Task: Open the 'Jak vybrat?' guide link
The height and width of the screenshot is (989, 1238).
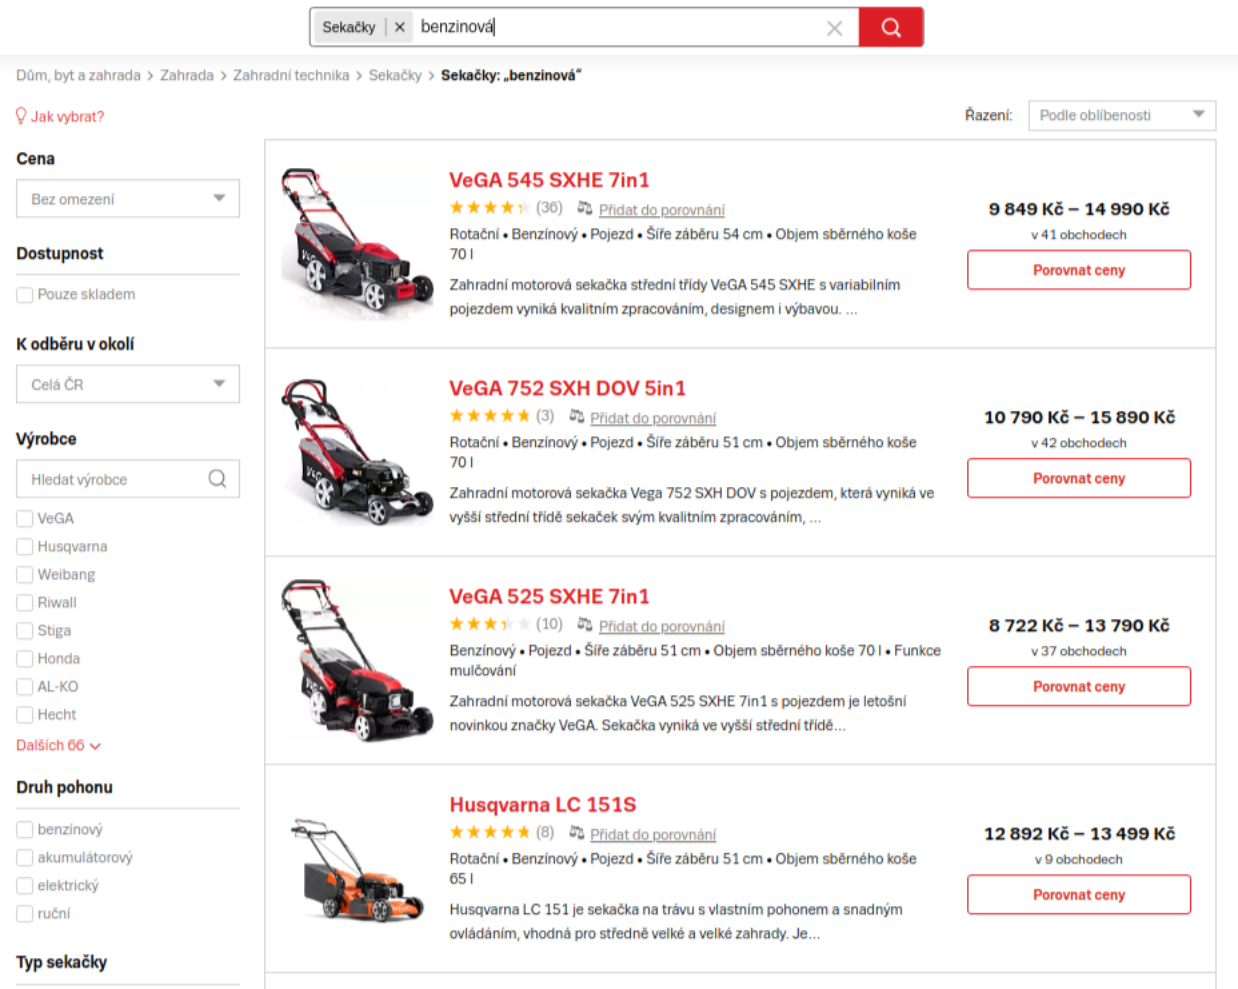Action: [67, 116]
